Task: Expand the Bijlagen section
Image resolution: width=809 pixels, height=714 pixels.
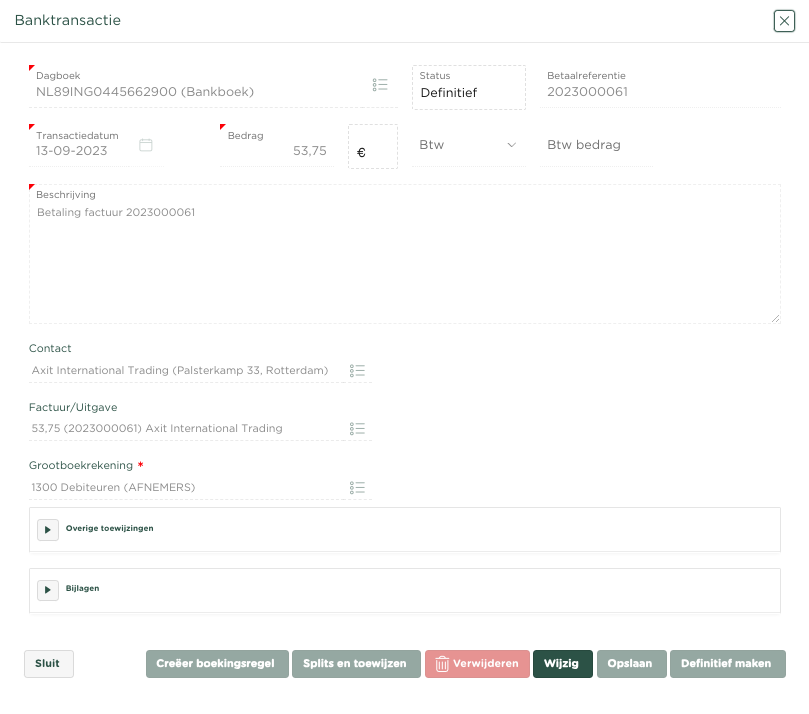Action: coord(48,590)
